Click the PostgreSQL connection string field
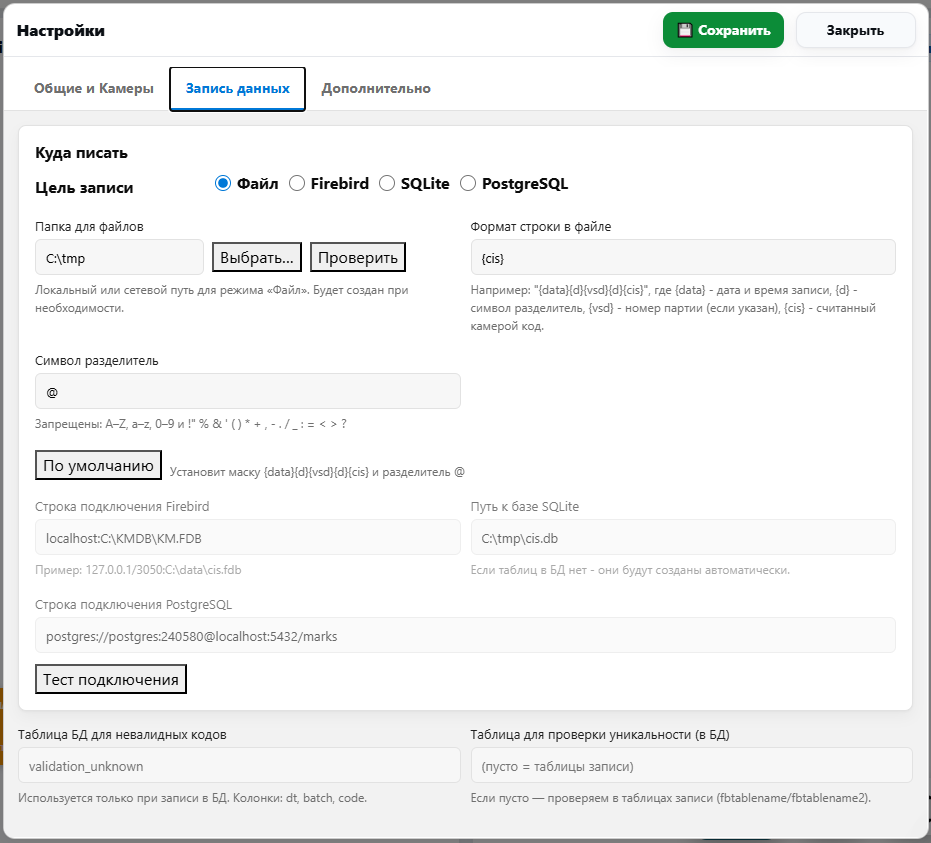Viewport: 931px width, 843px height. [465, 635]
